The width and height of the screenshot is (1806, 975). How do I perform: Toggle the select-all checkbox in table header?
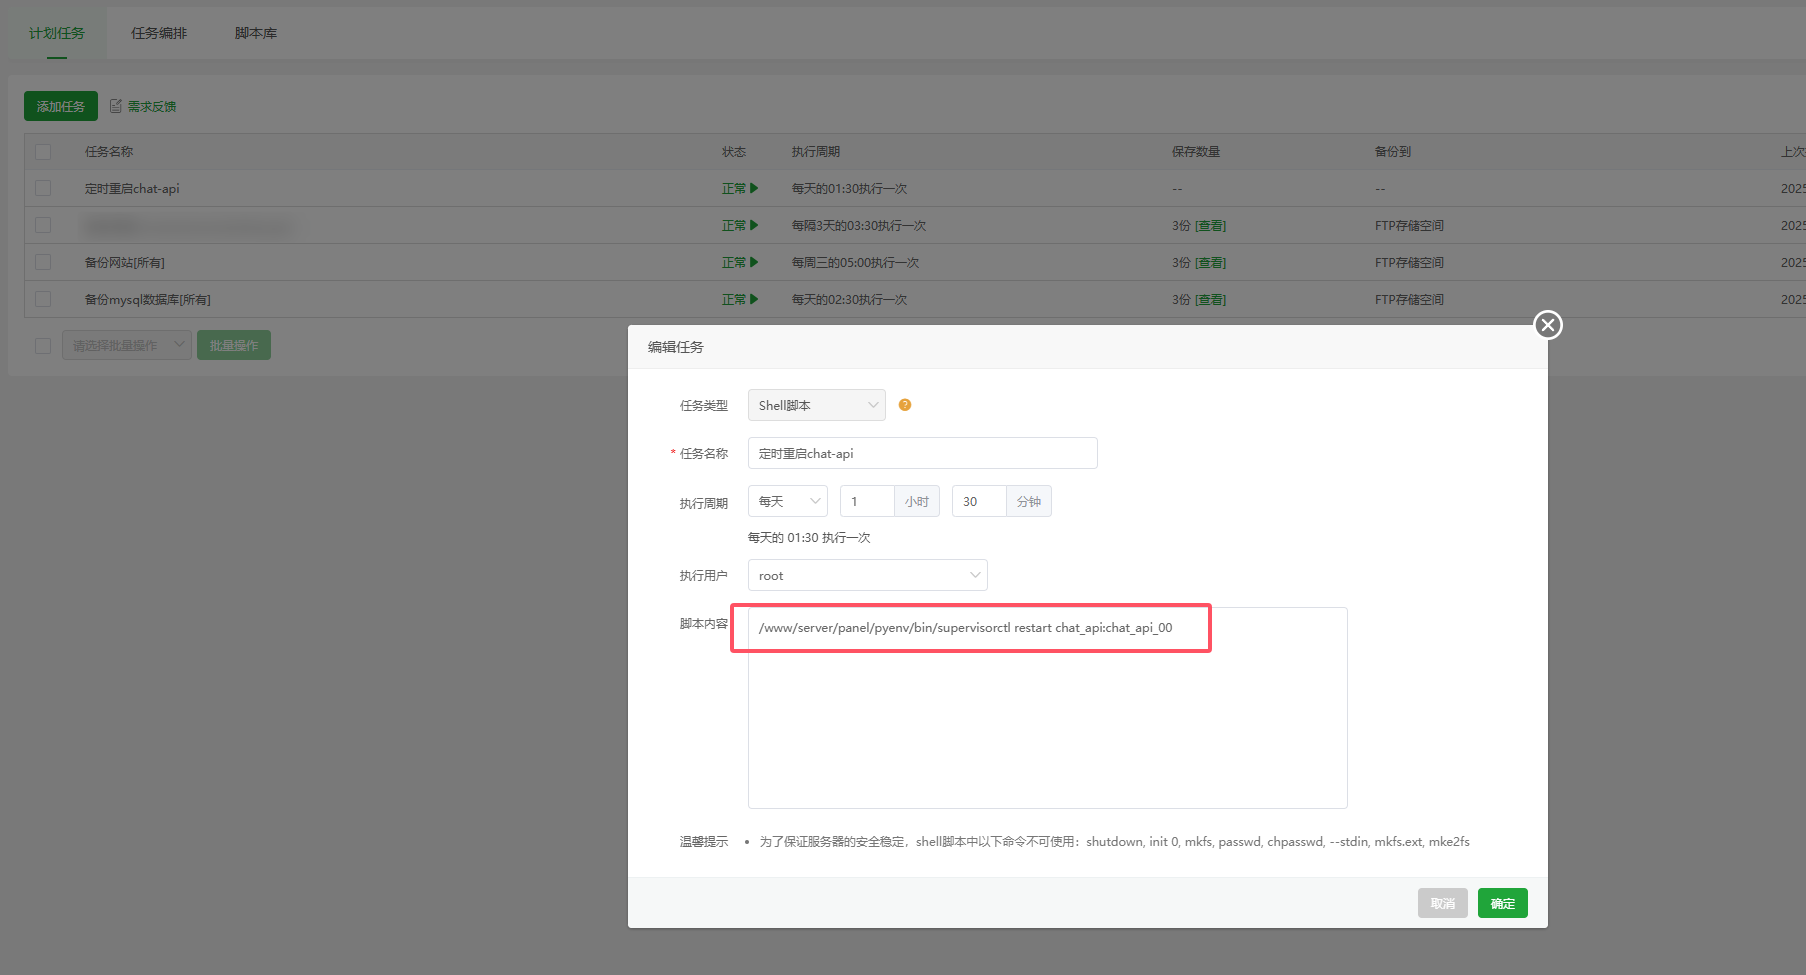pyautogui.click(x=43, y=152)
